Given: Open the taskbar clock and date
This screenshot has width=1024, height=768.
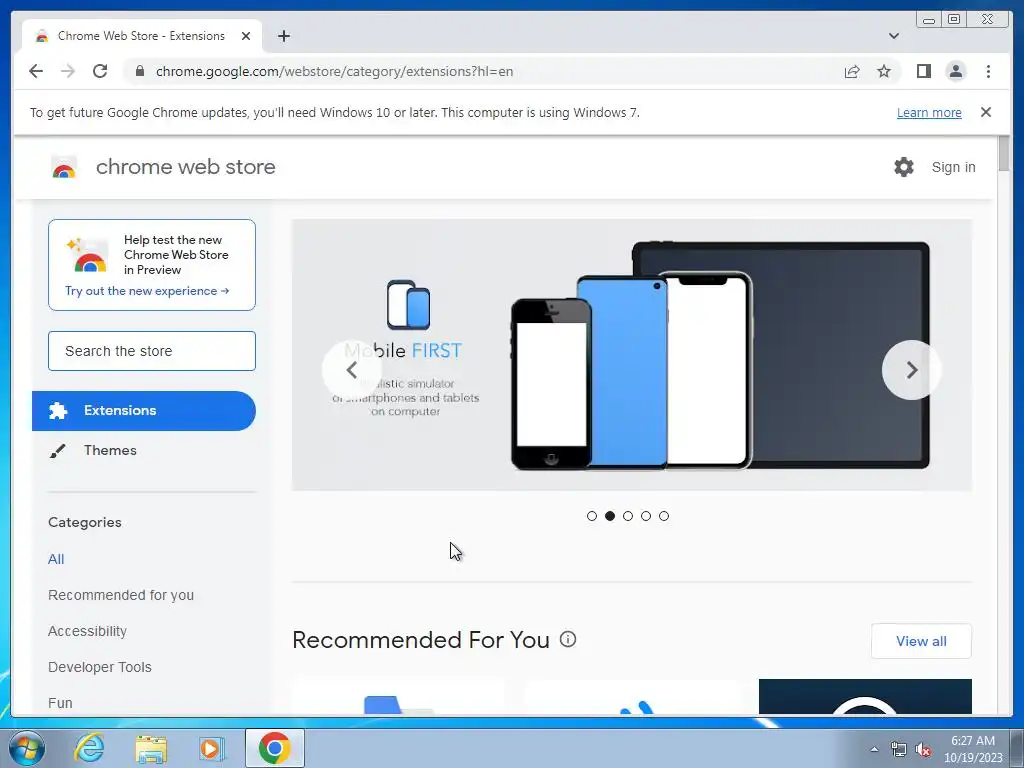Looking at the screenshot, I should [x=973, y=749].
